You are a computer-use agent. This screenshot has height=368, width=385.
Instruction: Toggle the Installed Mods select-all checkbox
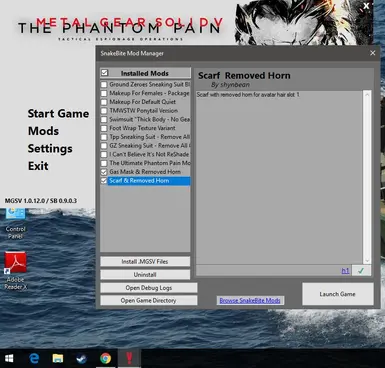coord(105,73)
